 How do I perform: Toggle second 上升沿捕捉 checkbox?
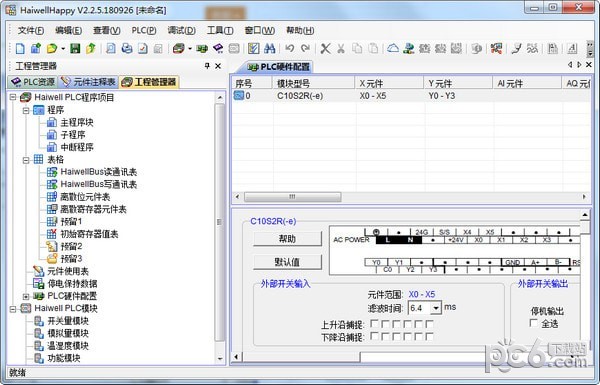[x=386, y=324]
